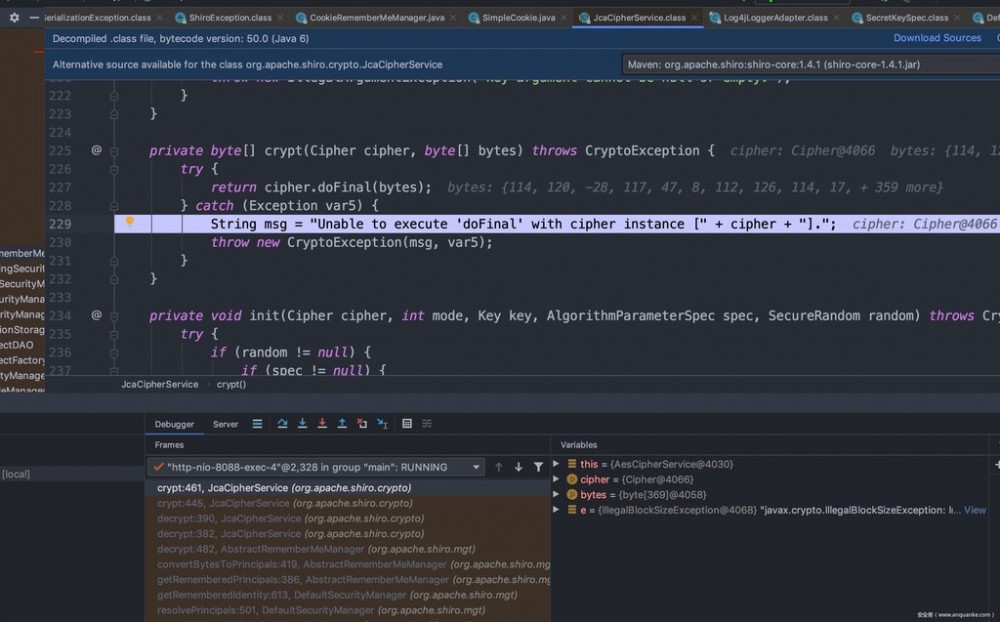The image size is (1000, 622).
Task: Click the Download Sources link
Action: [x=937, y=38]
